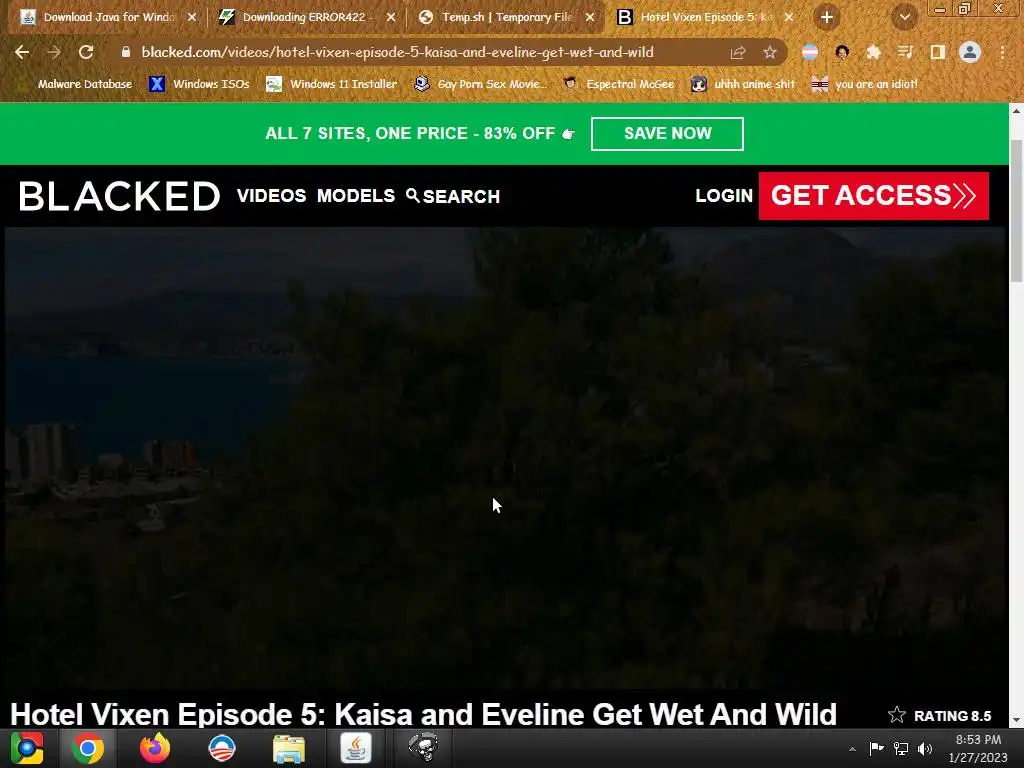Screen dimensions: 1024x768
Task: Show the Chrome side panel
Action: 937,52
